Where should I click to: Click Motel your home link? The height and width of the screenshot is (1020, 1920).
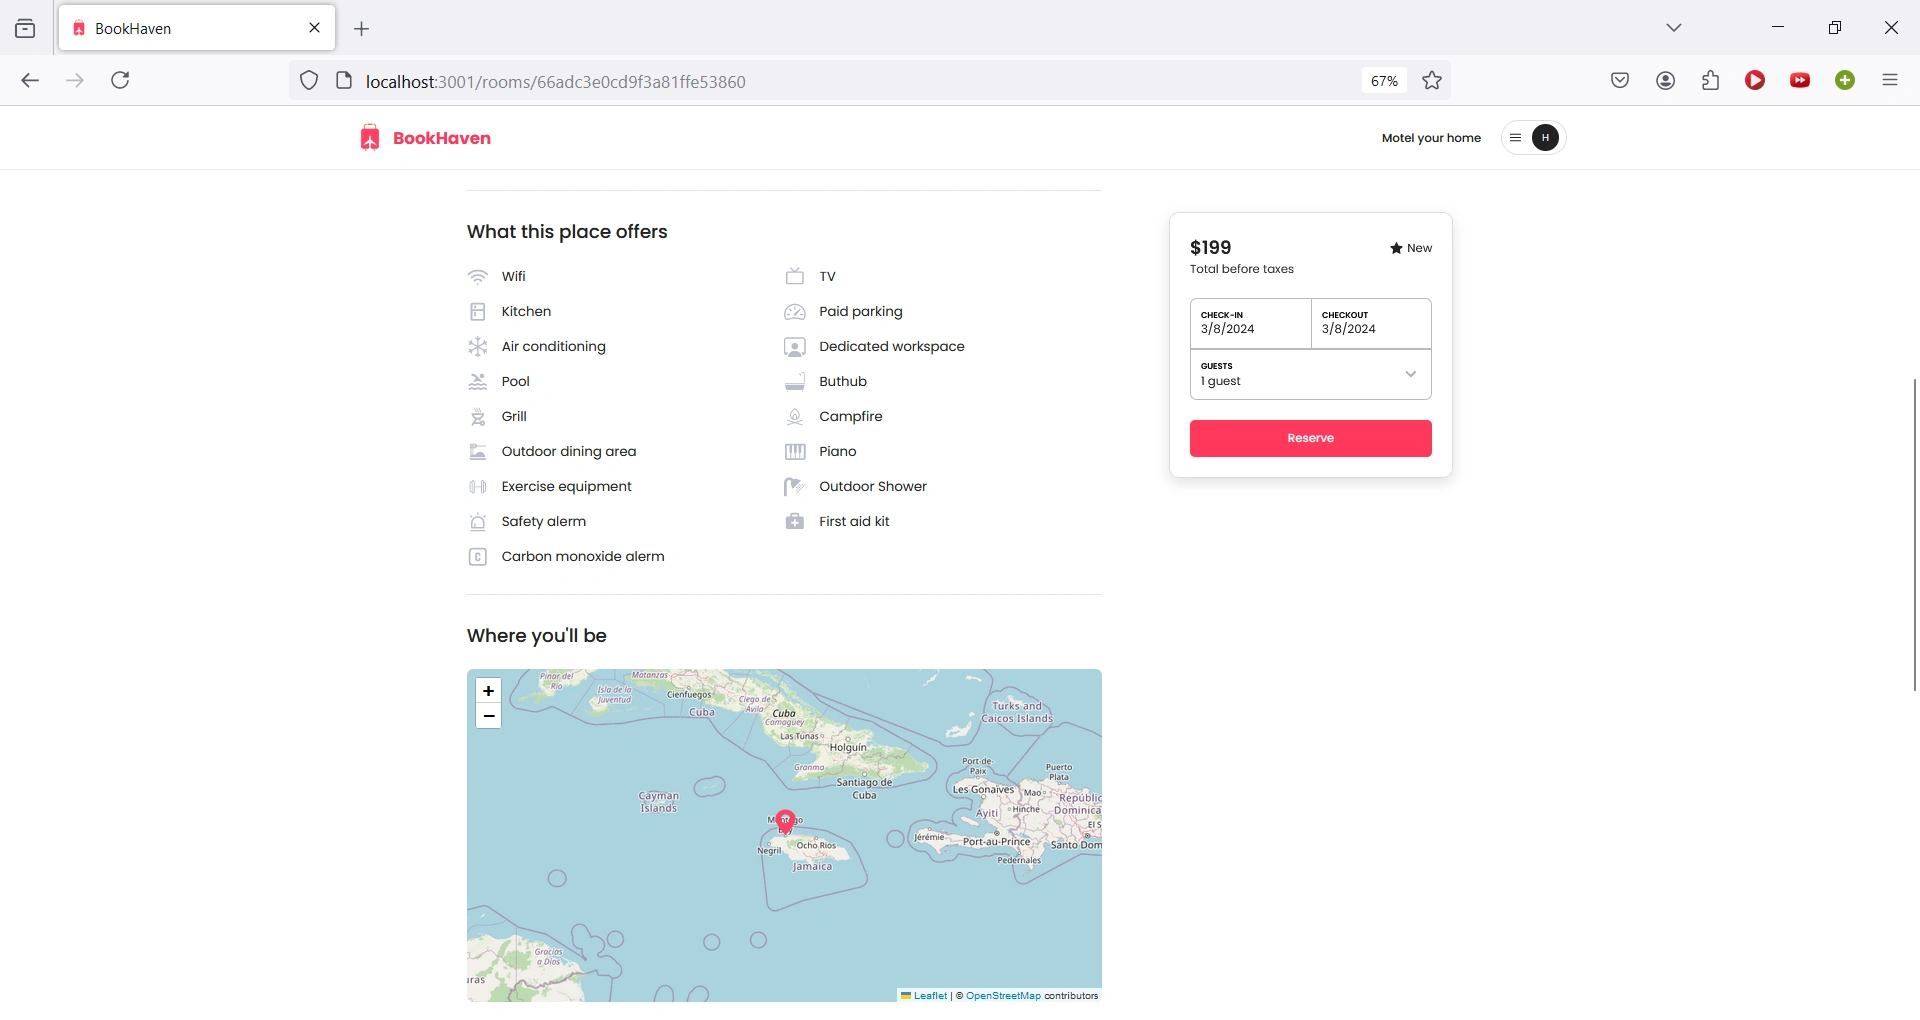click(x=1431, y=139)
